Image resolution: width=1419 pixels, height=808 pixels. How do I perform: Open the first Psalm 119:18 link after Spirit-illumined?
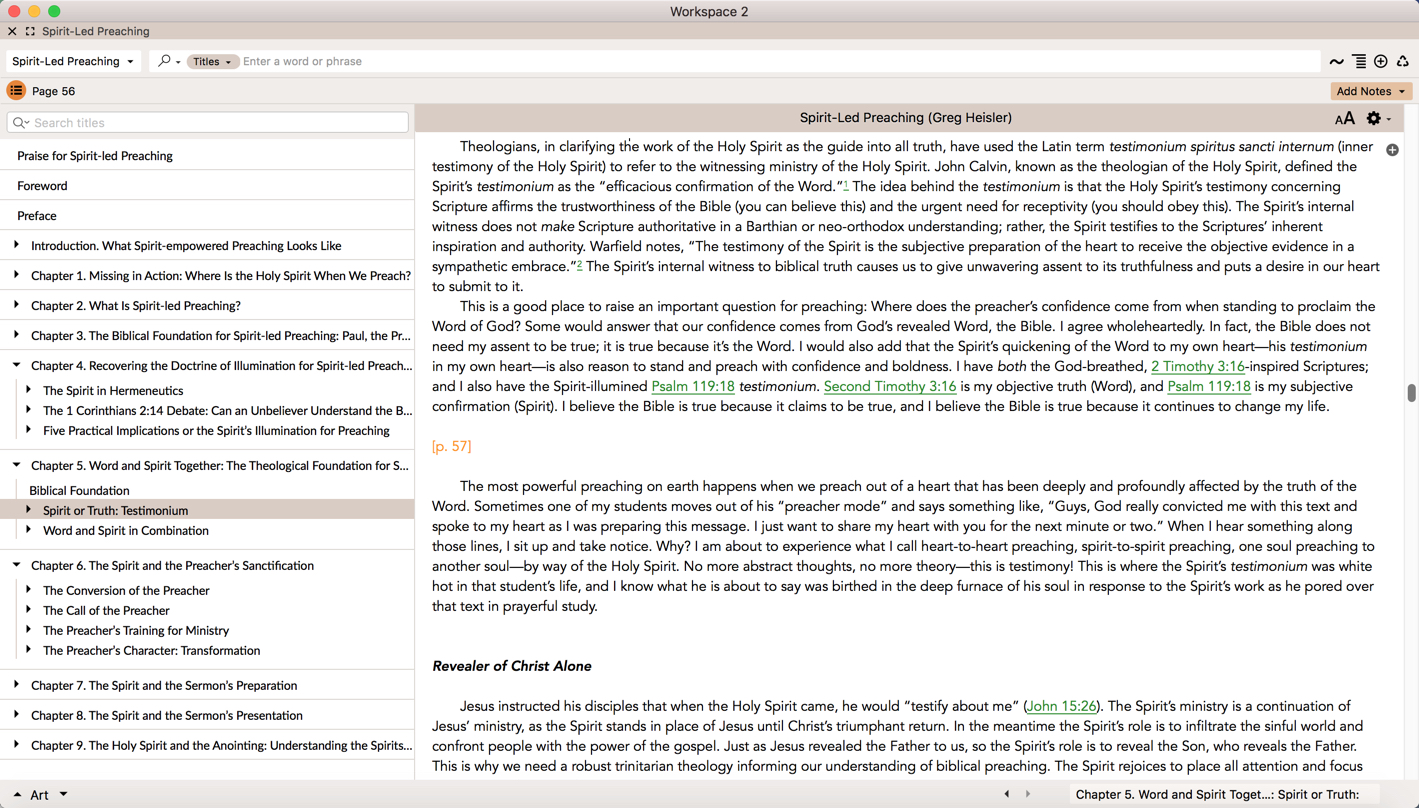pos(693,387)
